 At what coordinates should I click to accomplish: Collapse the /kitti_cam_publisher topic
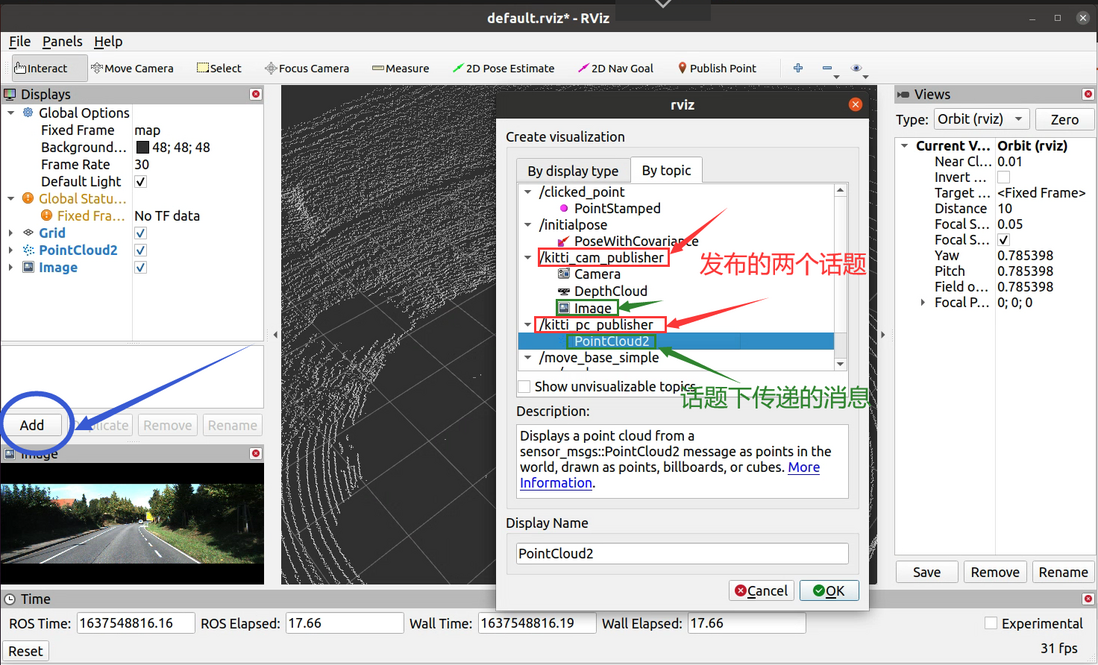click(x=528, y=258)
